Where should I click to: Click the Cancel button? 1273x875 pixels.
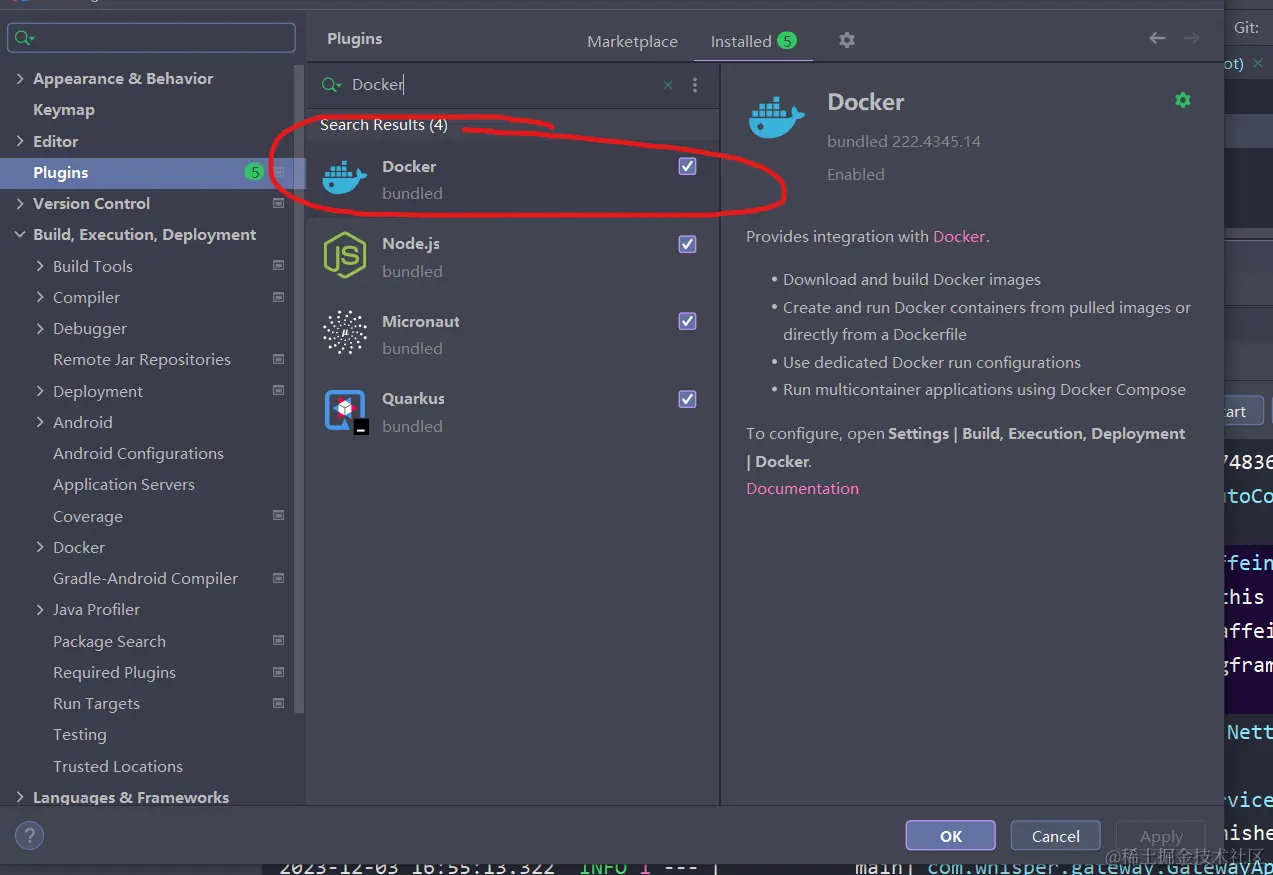pyautogui.click(x=1056, y=836)
